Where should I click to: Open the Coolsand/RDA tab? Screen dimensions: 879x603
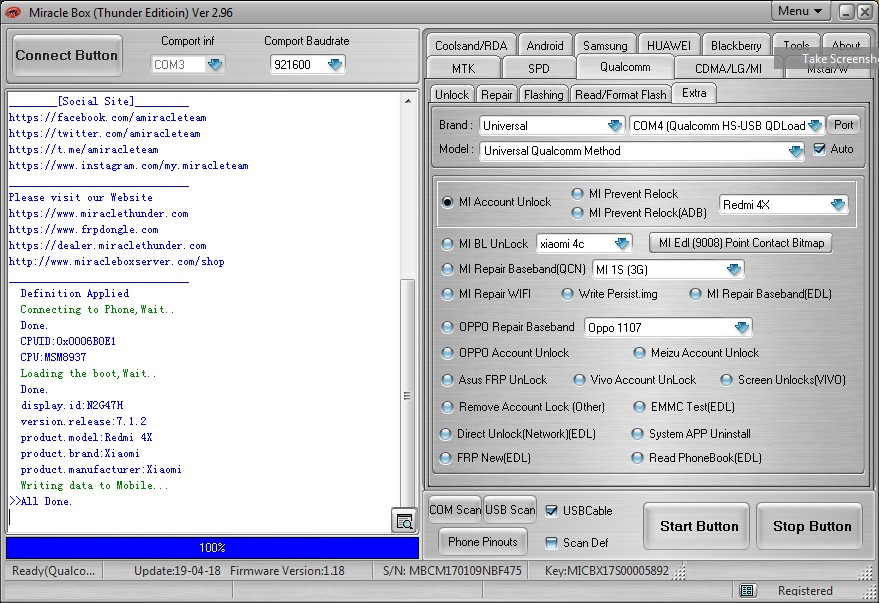[x=471, y=45]
